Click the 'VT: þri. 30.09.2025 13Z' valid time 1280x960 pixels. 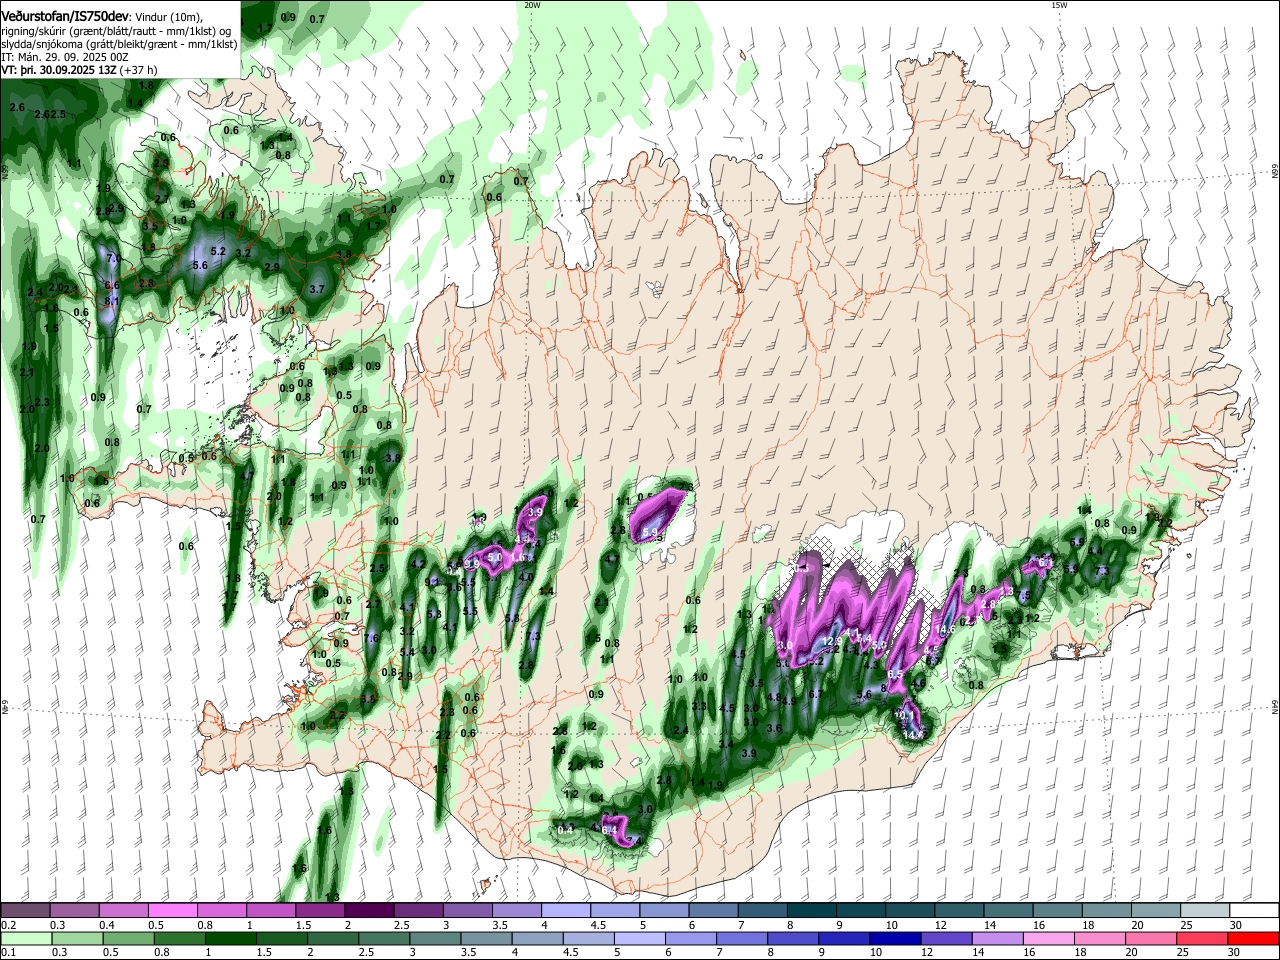(x=58, y=70)
